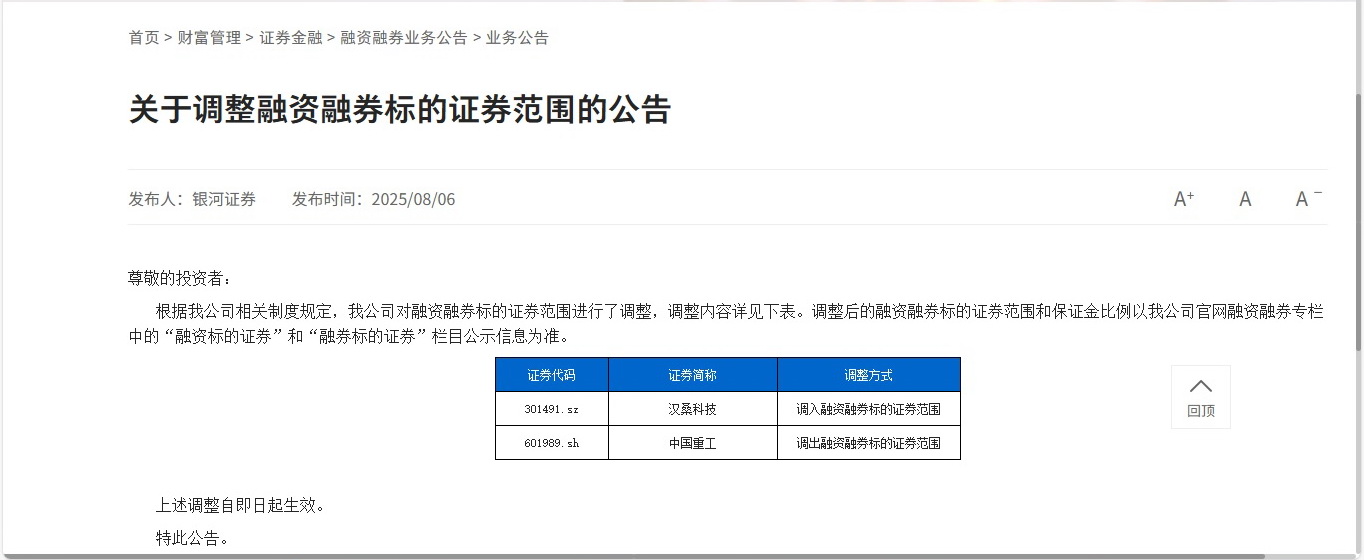
Task: Select cell 调出融资融券标的证券范围
Action: 869,443
